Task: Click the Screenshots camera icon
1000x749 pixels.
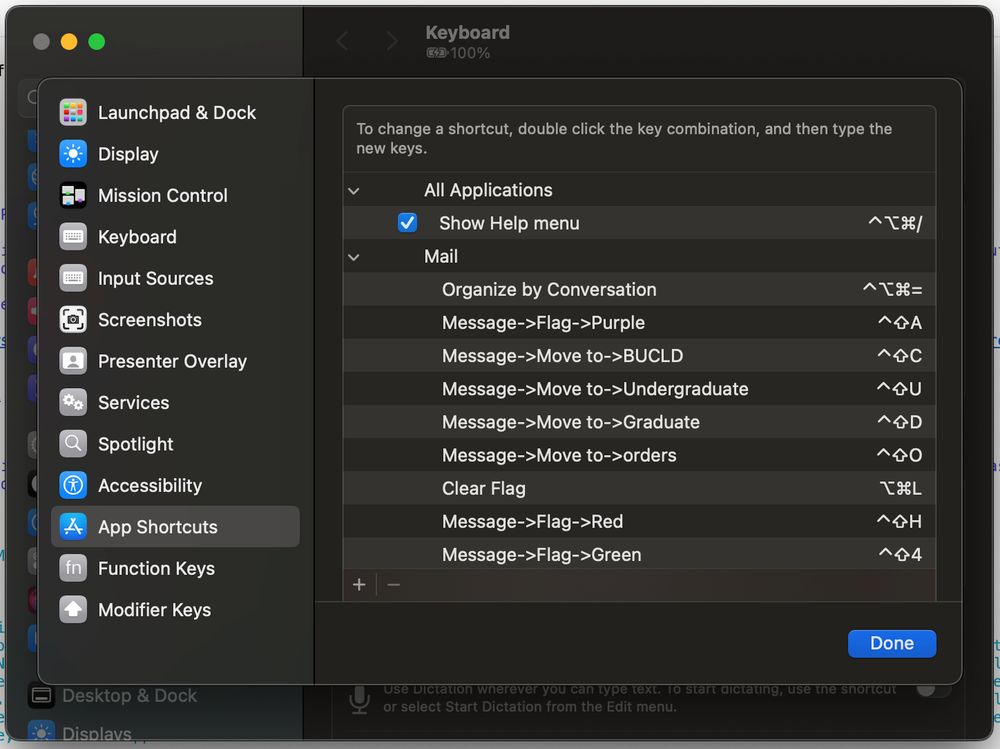Action: coord(73,320)
